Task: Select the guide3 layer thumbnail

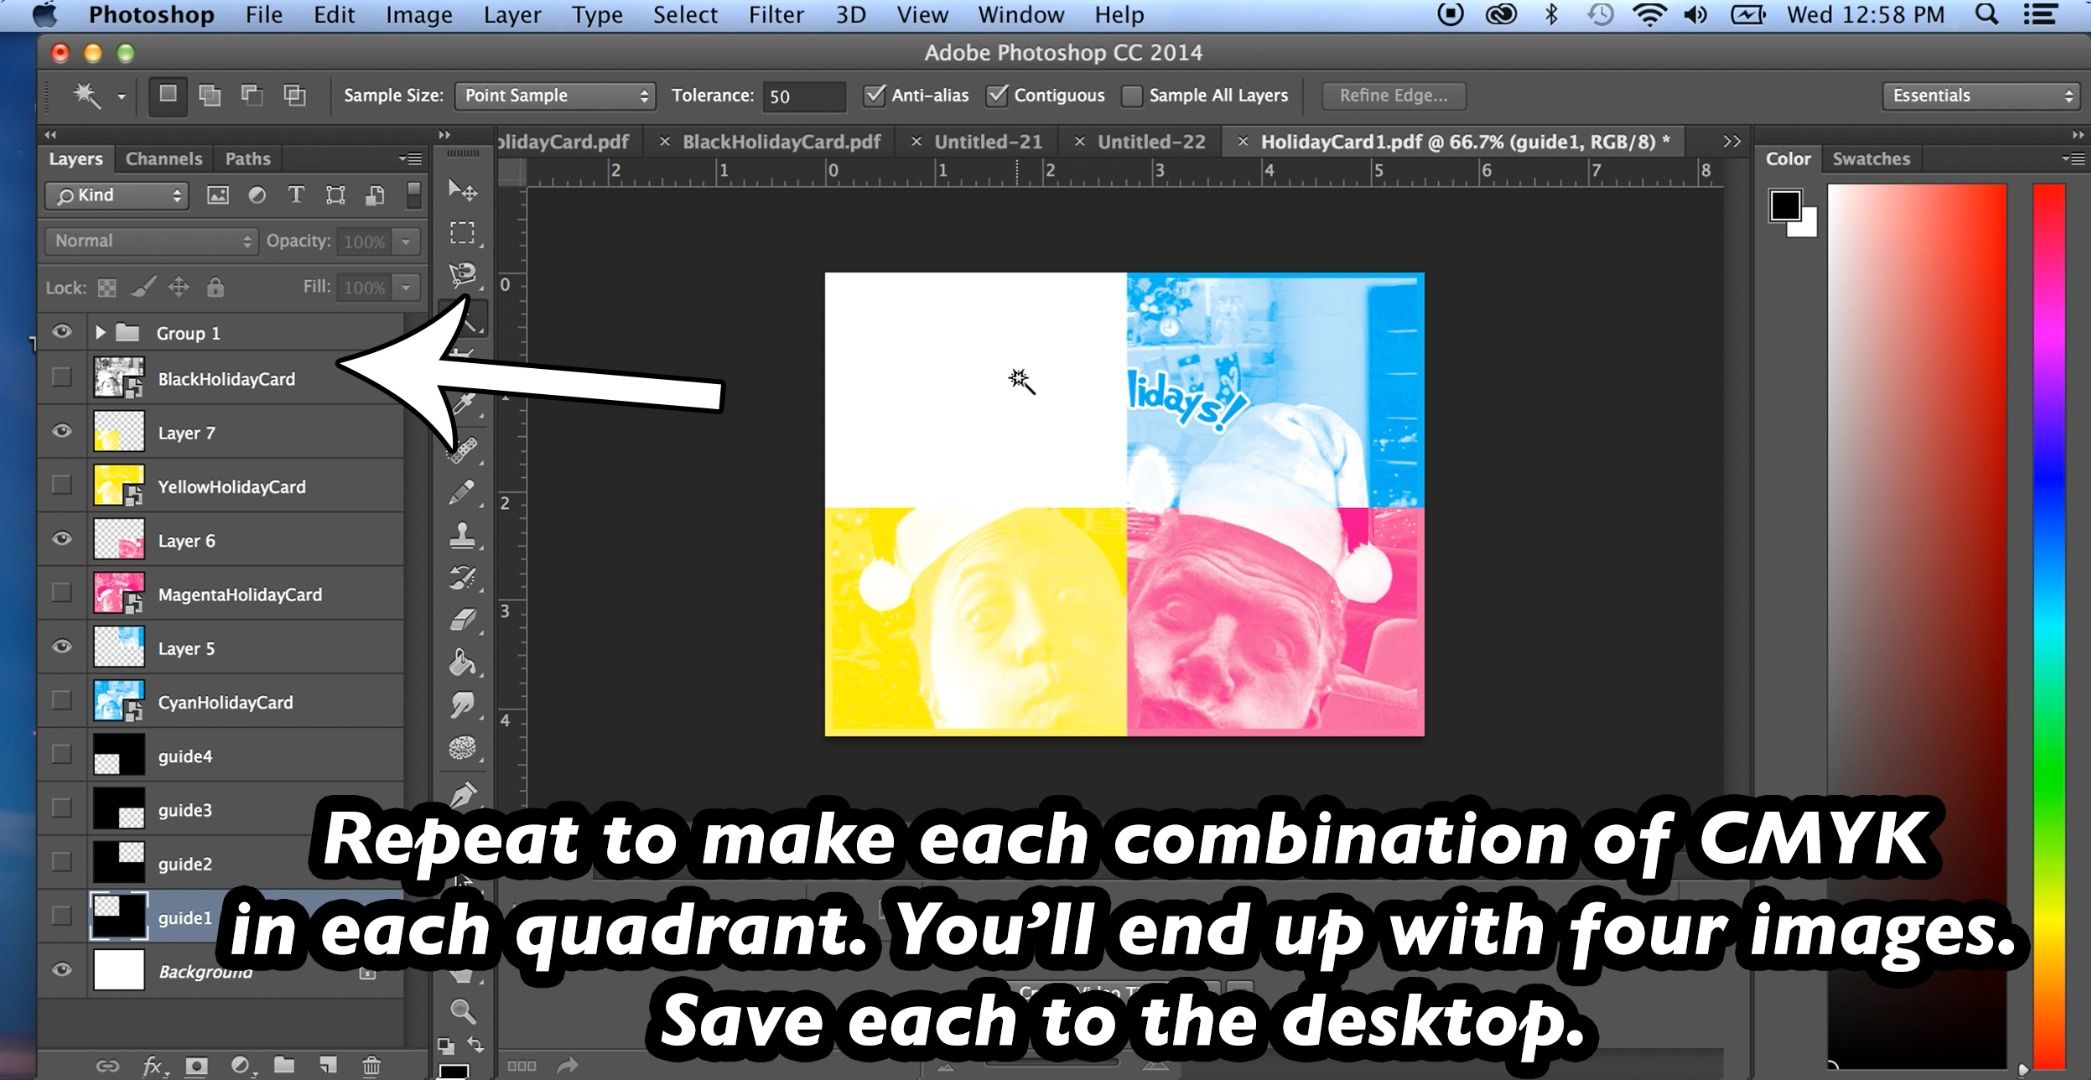Action: point(119,809)
